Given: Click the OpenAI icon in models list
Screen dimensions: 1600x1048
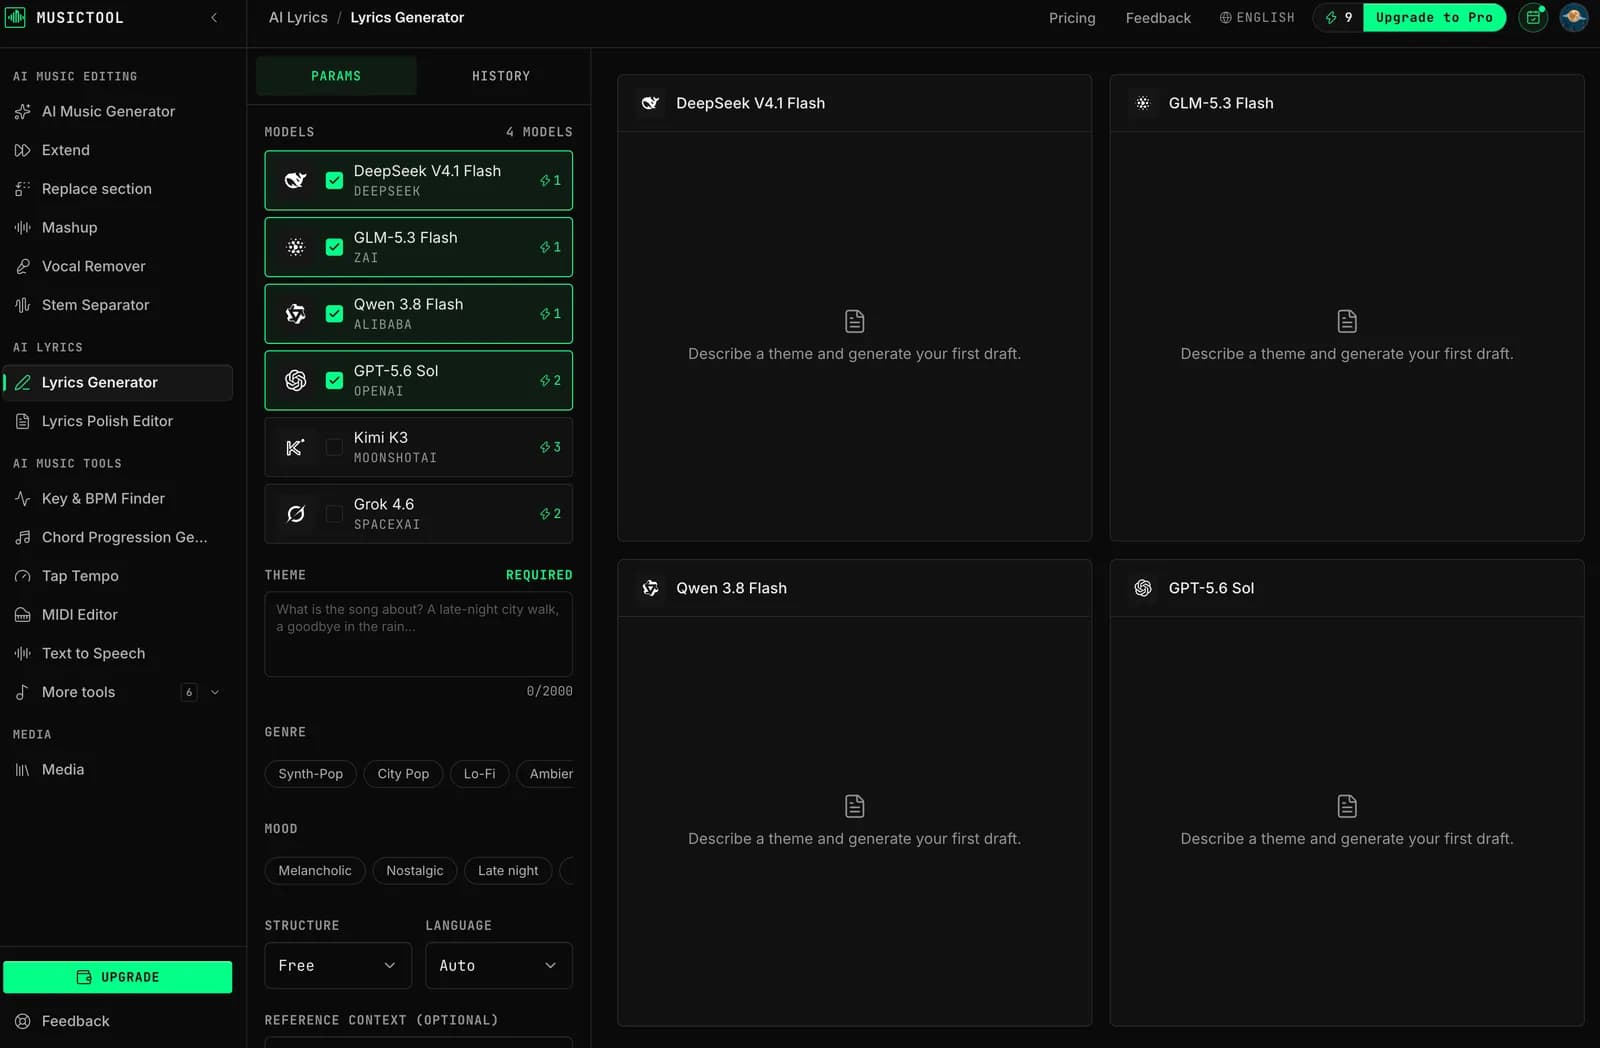Looking at the screenshot, I should tap(296, 380).
